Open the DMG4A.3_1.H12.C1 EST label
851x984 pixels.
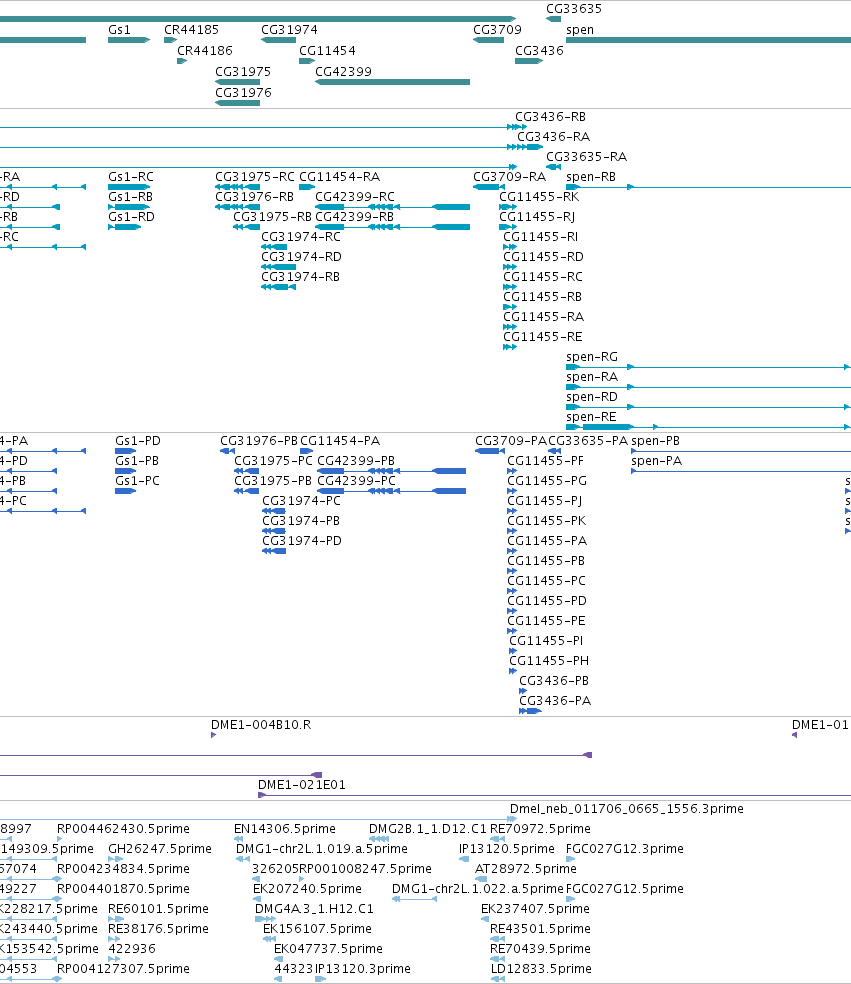click(314, 909)
